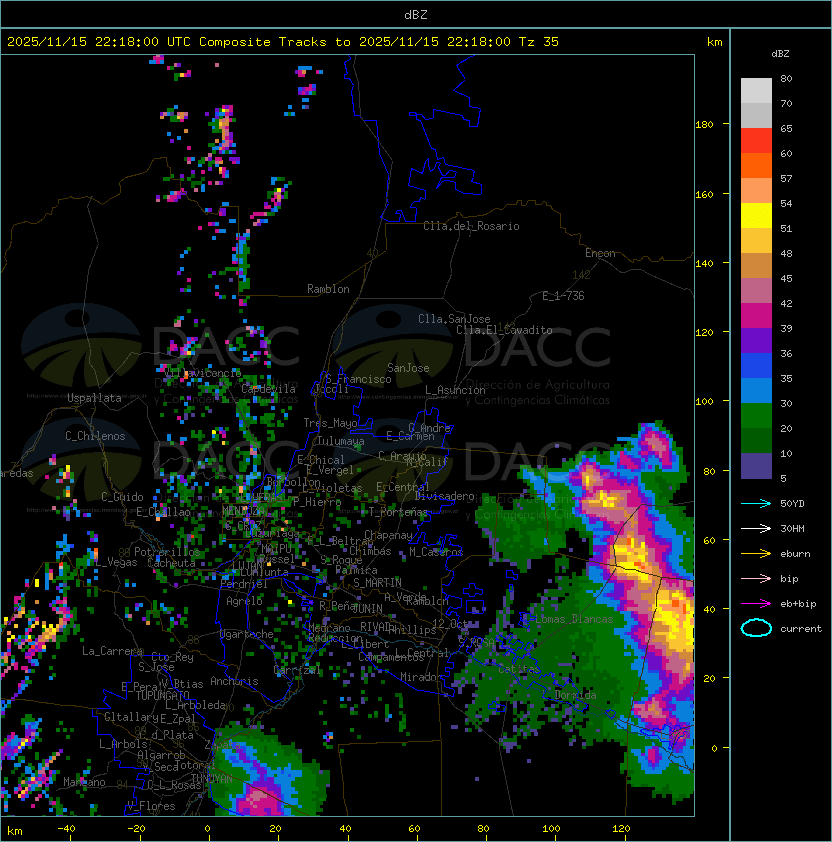The width and height of the screenshot is (832, 842).
Task: Click the '50YD' legend label
Action: (x=792, y=504)
